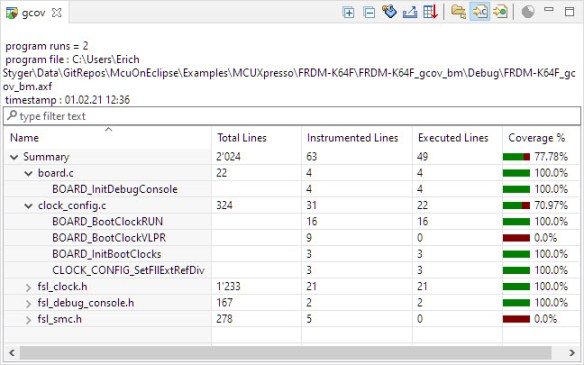The image size is (584, 365).
Task: Click the type filter text field
Action: coord(292,116)
